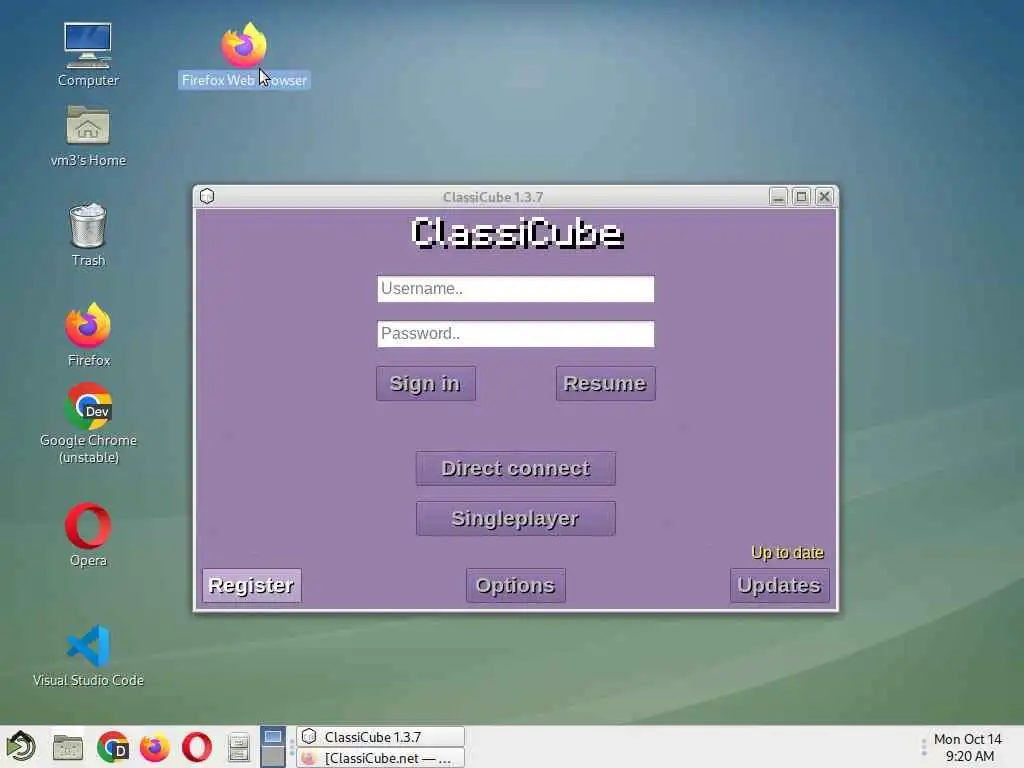
Task: Select the vm3's Home folder icon
Action: (88, 136)
